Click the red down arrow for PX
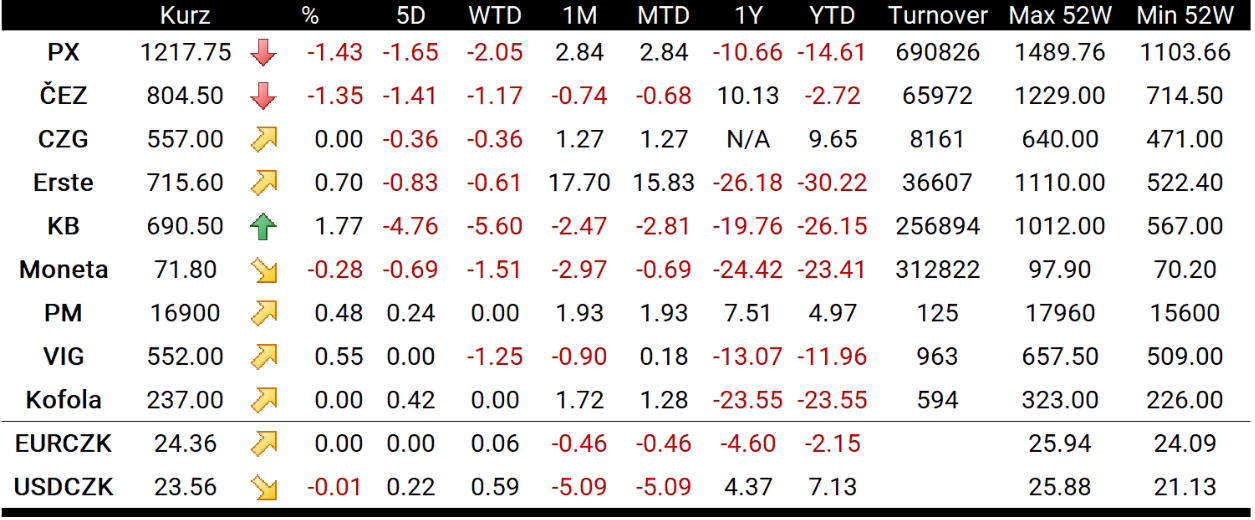The image size is (1255, 520). click(263, 53)
